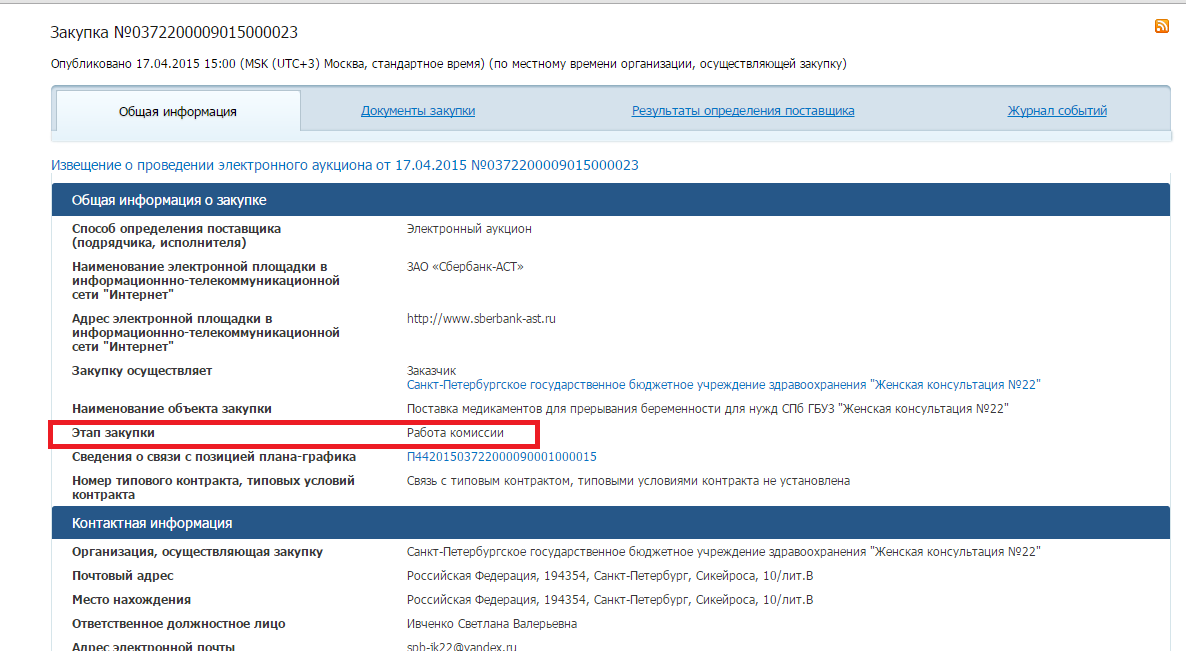Click the purchase number heading Закупка №0372200009015000023
Screen dimensions: 1186x651
click(x=174, y=33)
